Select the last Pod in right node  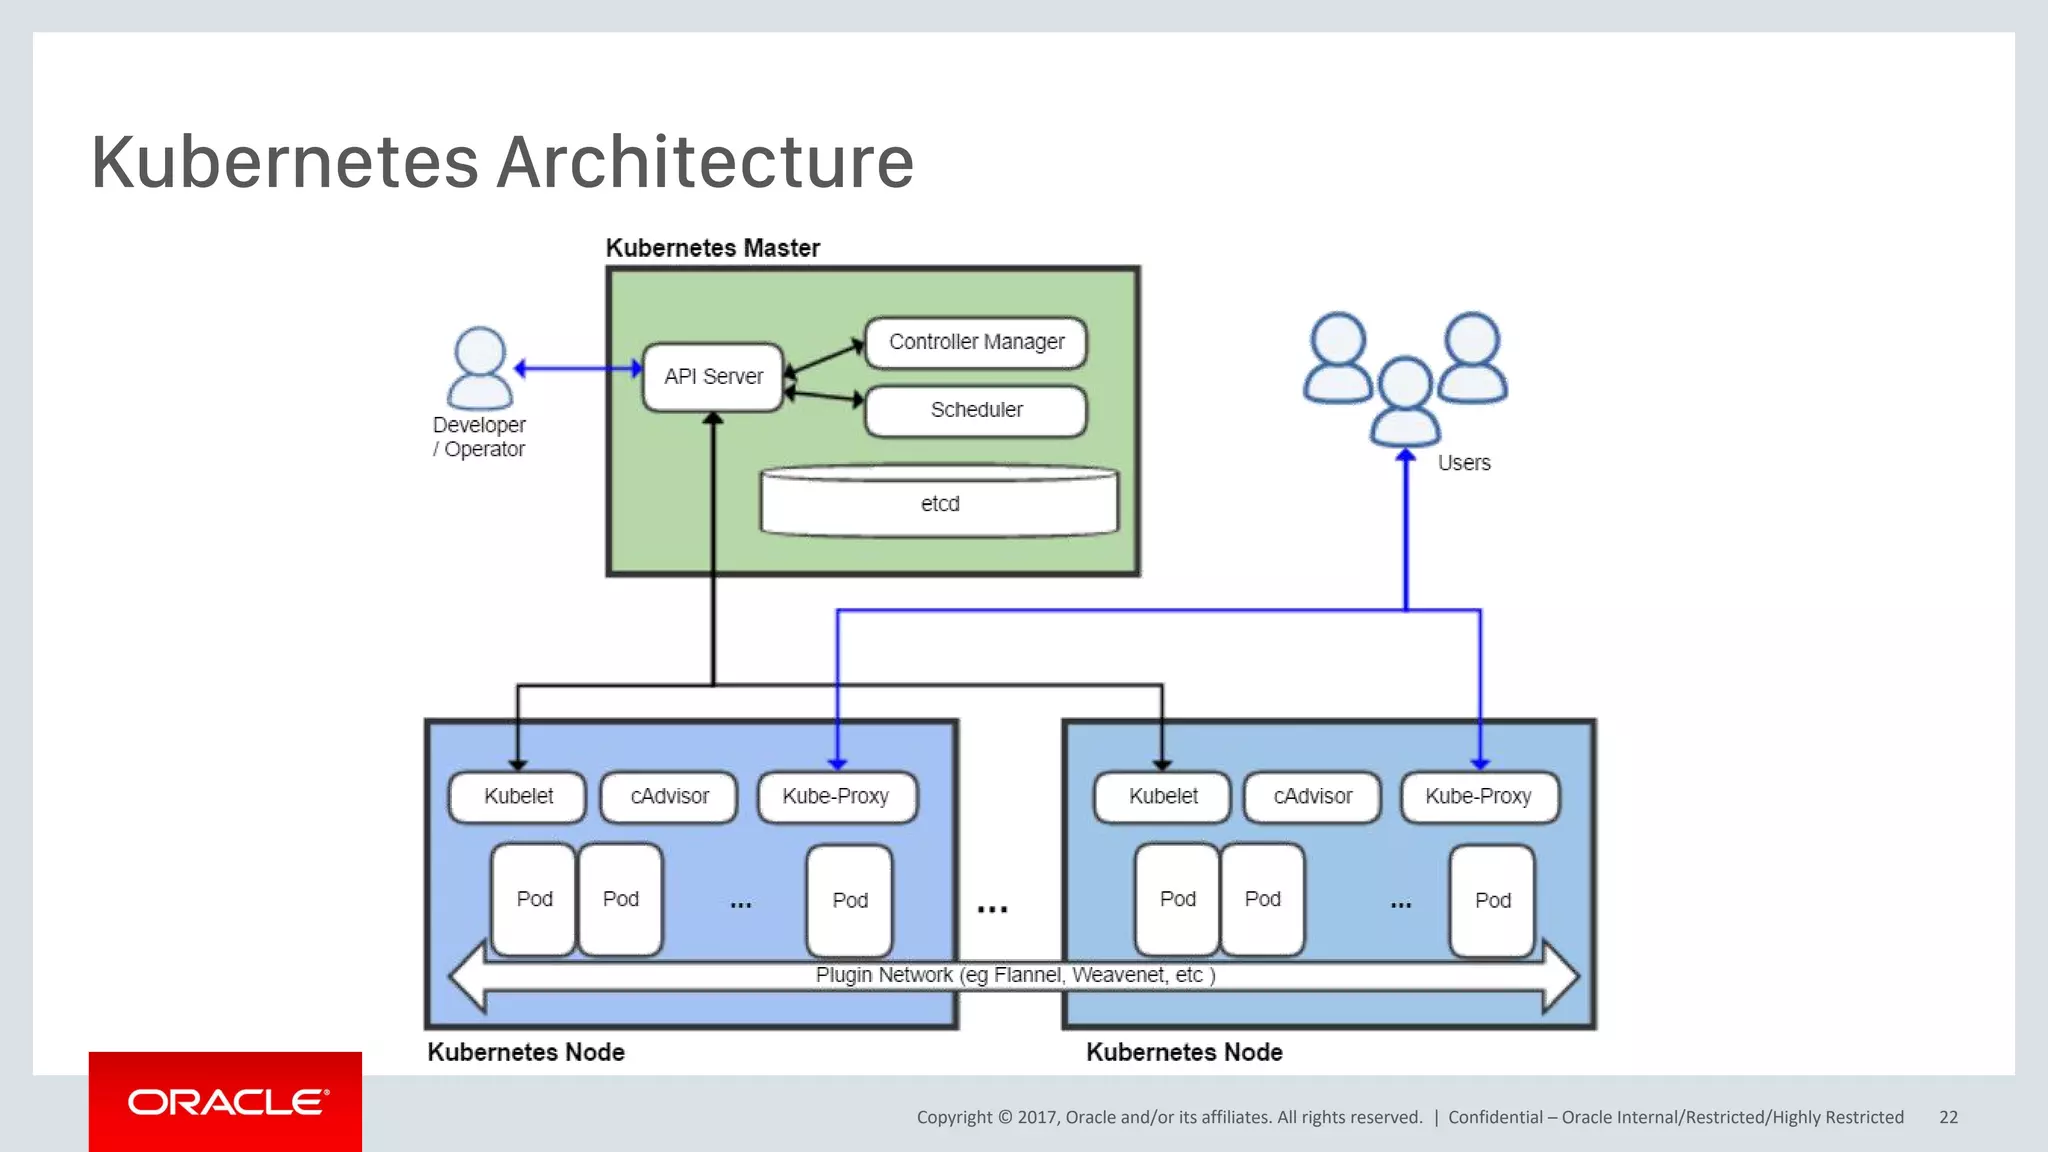(1492, 900)
